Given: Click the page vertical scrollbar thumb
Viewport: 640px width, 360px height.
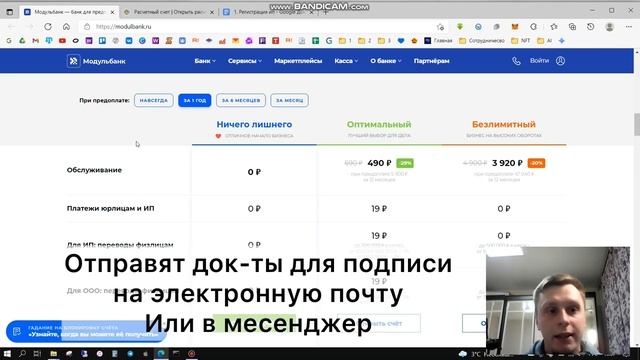Looking at the screenshot, I should [637, 124].
